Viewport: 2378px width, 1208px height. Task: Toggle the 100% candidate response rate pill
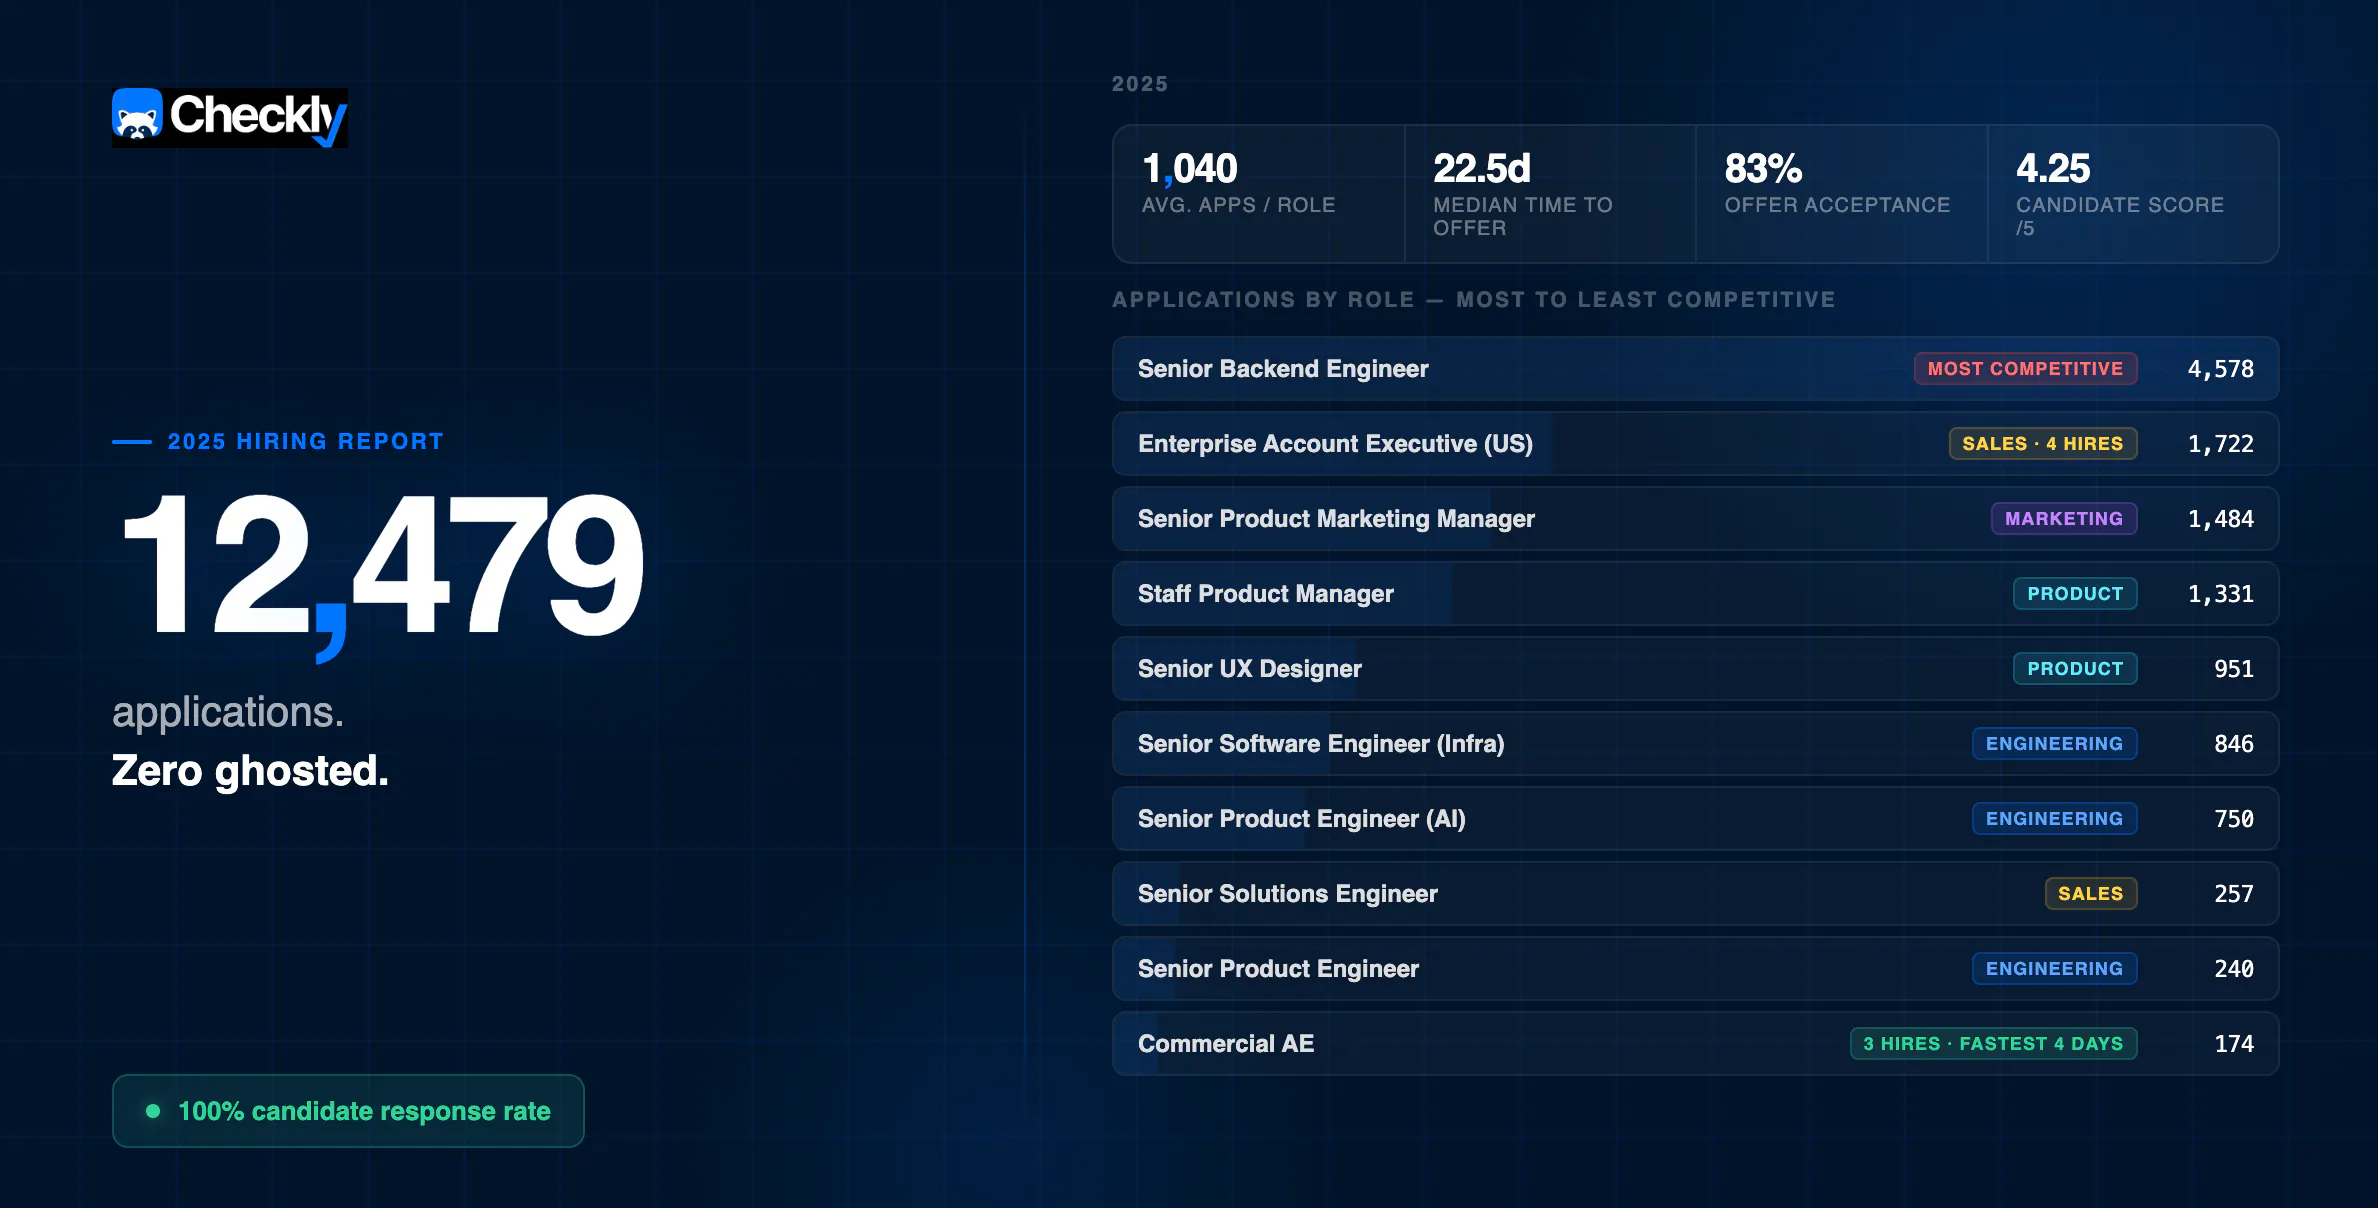pos(347,1110)
